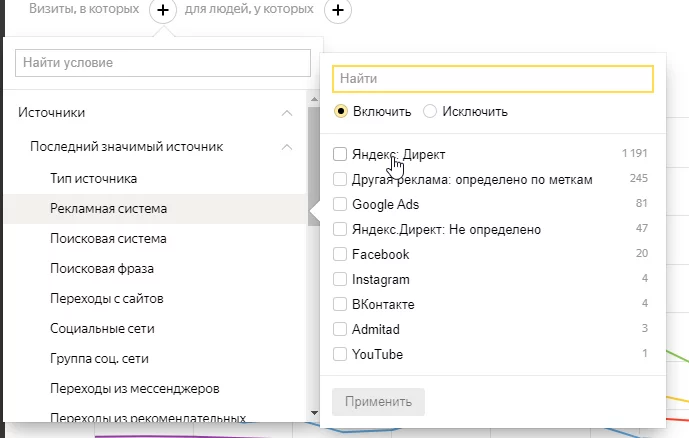Select the 'Включить' radio option
This screenshot has width=689, height=438.
pos(341,112)
